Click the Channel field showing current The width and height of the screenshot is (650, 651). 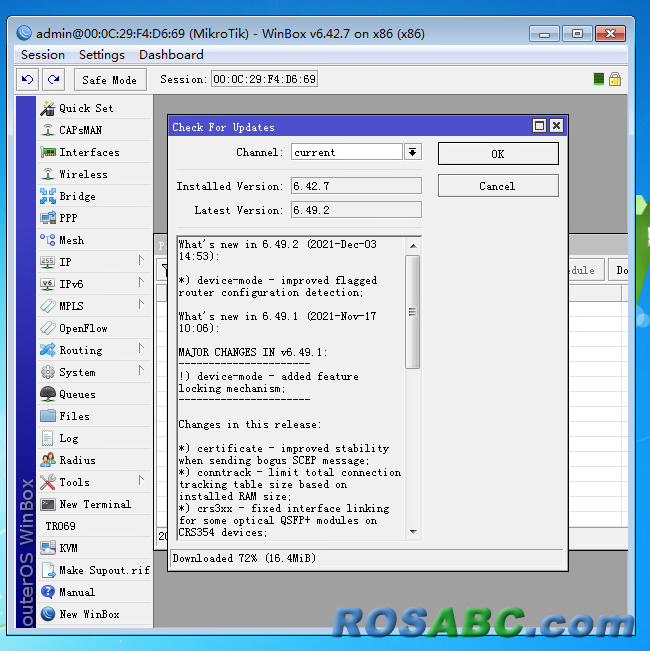click(347, 152)
